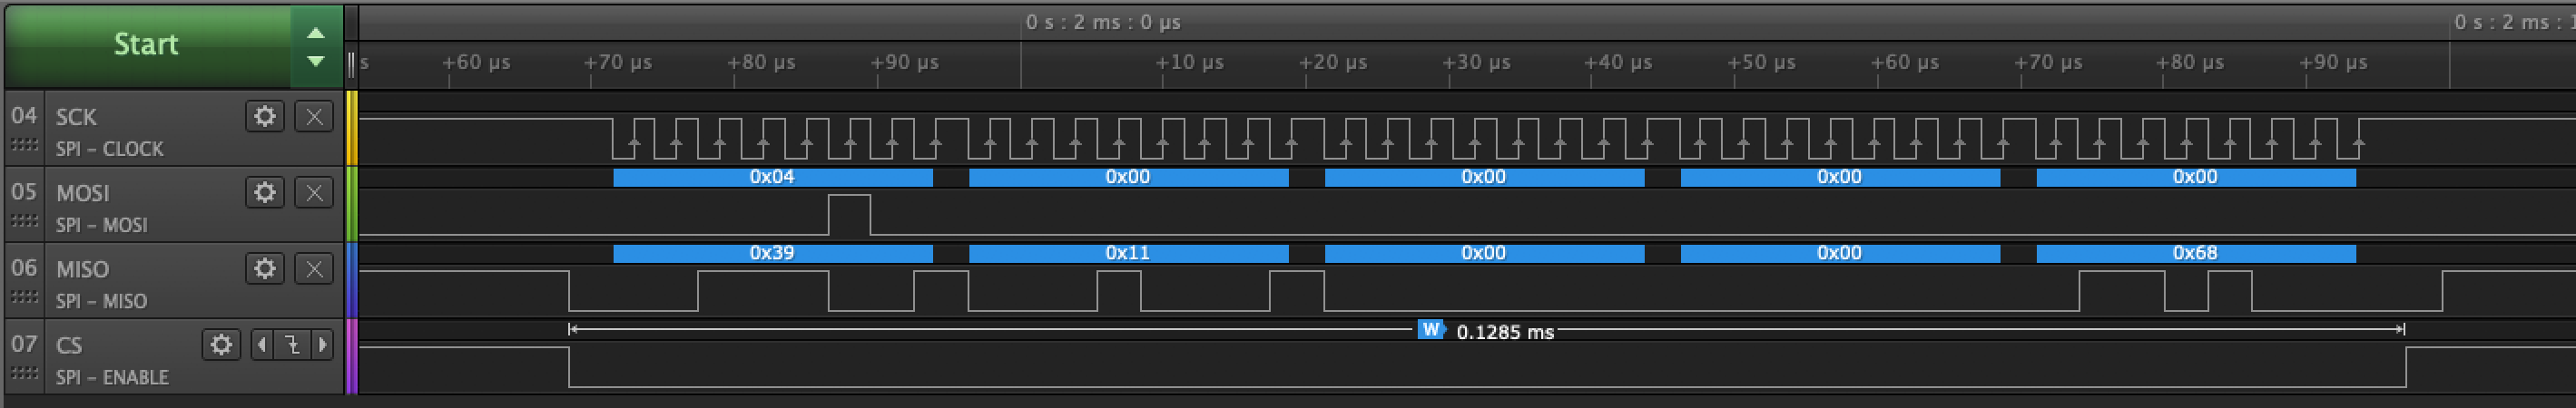The width and height of the screenshot is (2576, 408).
Task: Jump to next CS edge arrow
Action: [323, 344]
